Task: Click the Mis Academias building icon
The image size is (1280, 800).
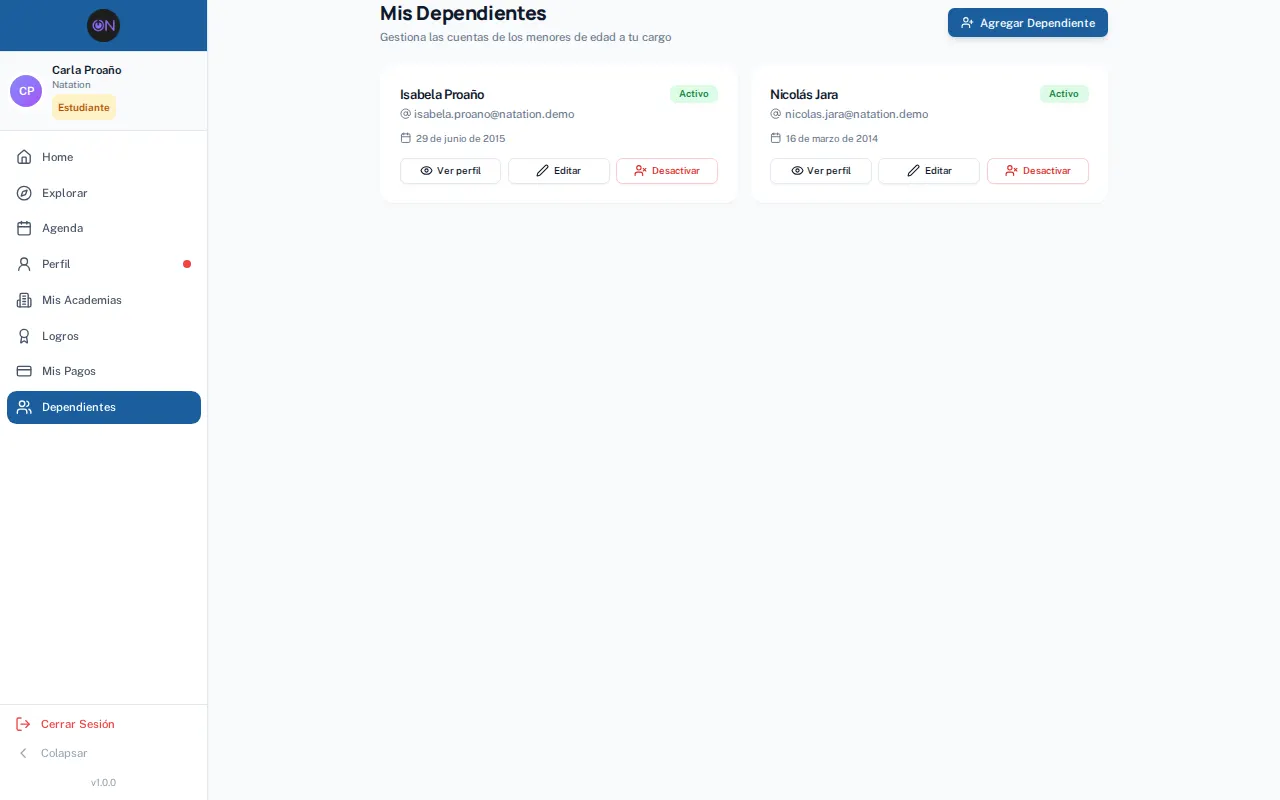Action: tap(24, 300)
